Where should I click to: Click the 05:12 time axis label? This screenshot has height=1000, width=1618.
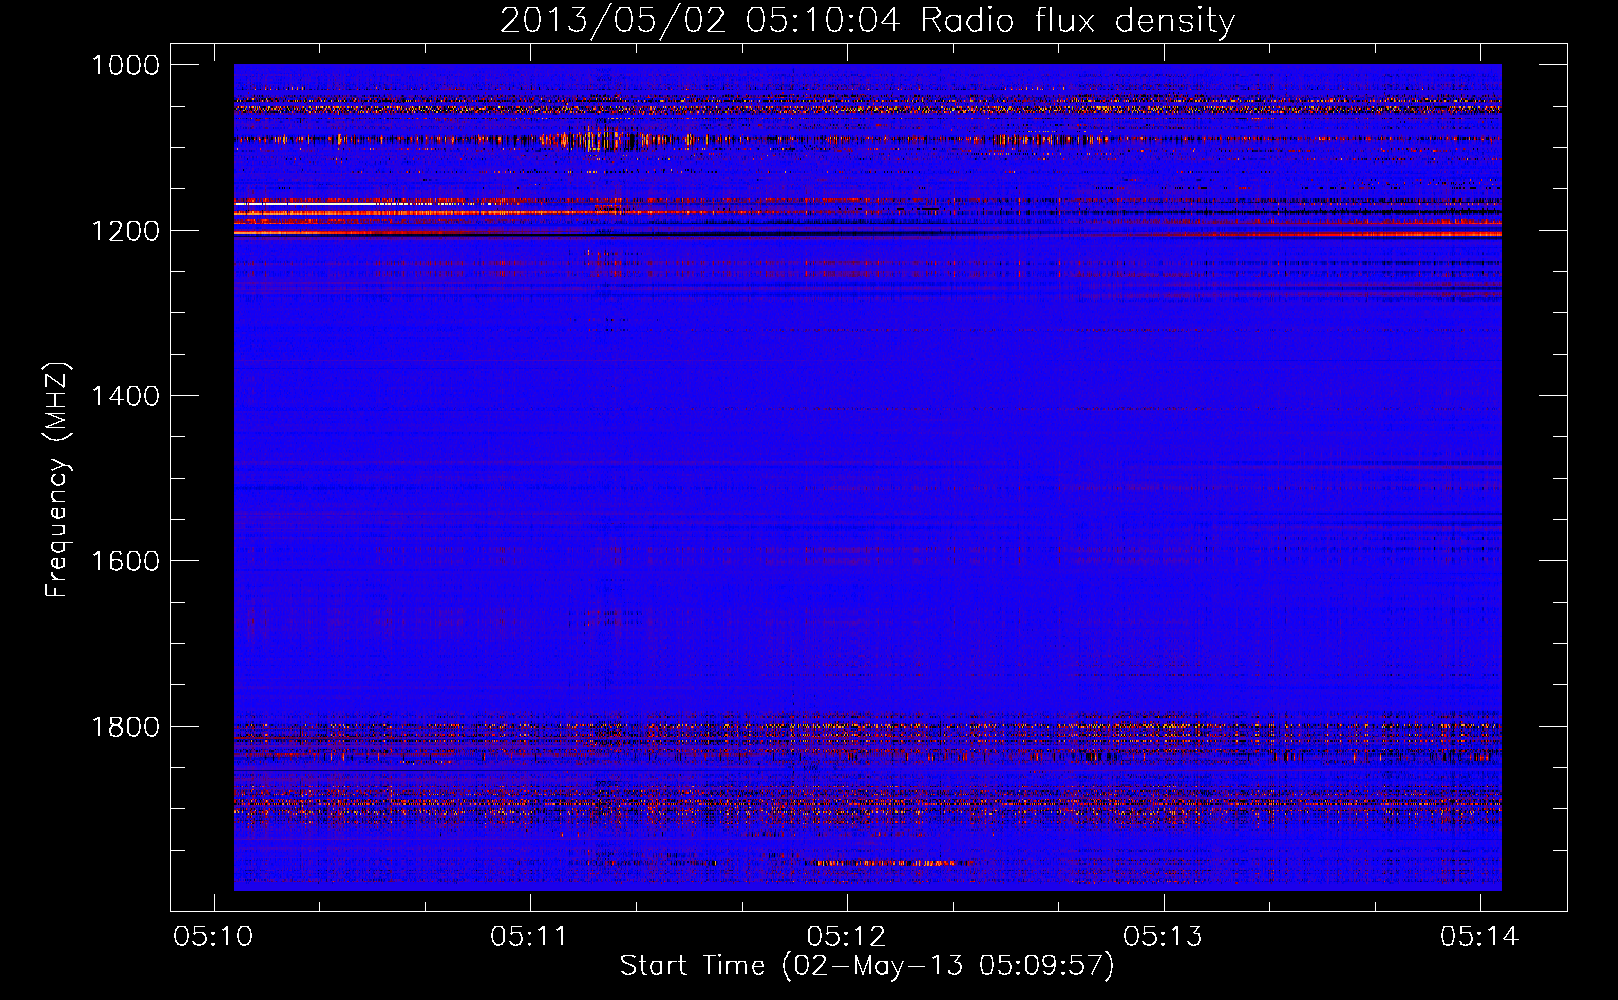[846, 937]
